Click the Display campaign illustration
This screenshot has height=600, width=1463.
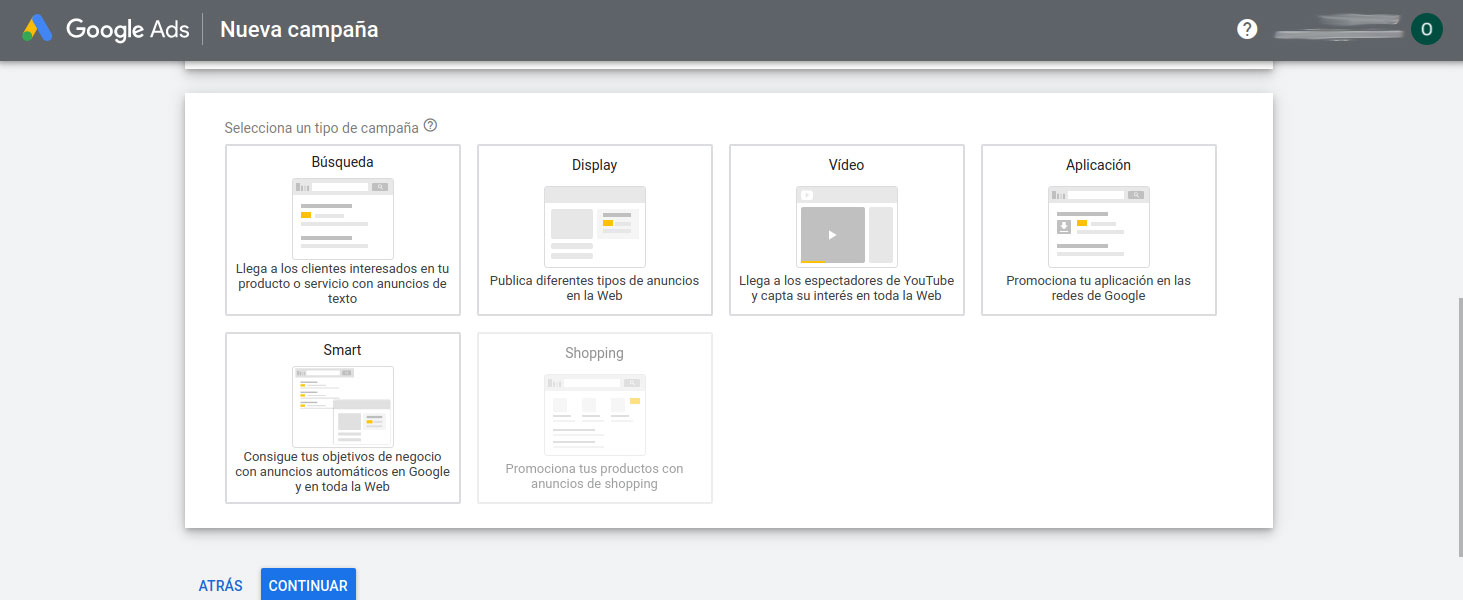pyautogui.click(x=595, y=226)
